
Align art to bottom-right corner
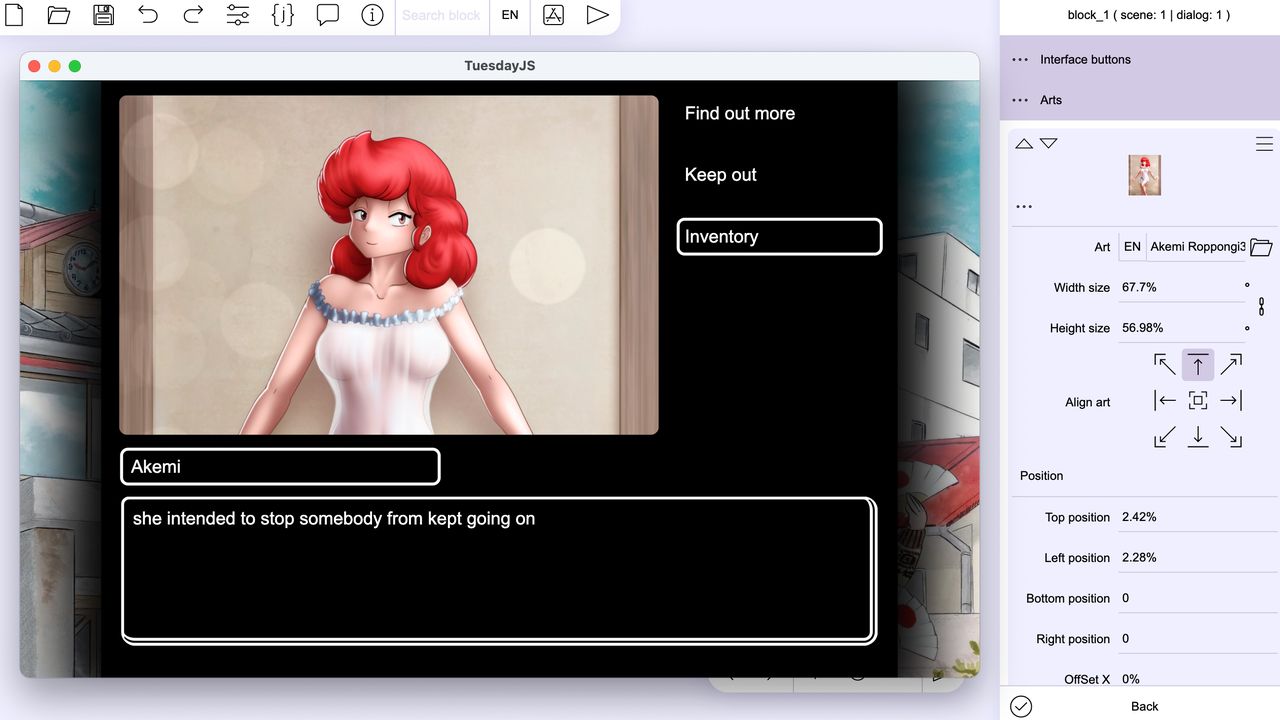1231,437
